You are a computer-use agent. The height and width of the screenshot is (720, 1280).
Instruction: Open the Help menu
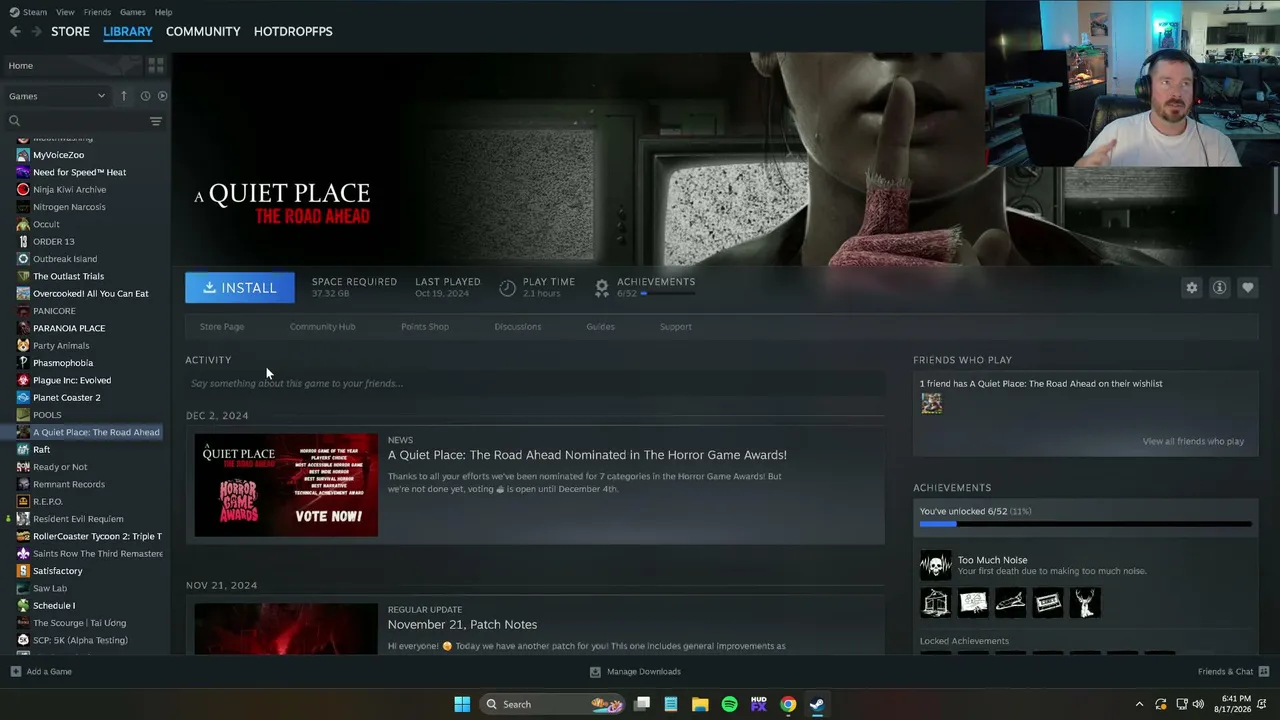click(x=164, y=12)
